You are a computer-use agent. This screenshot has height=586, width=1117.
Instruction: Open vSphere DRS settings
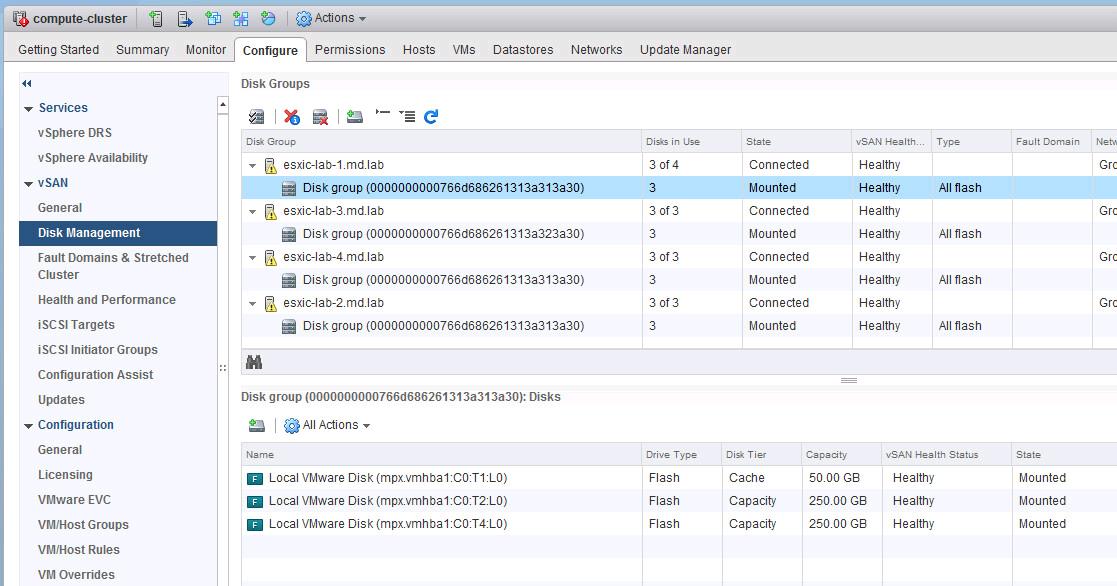coord(75,132)
